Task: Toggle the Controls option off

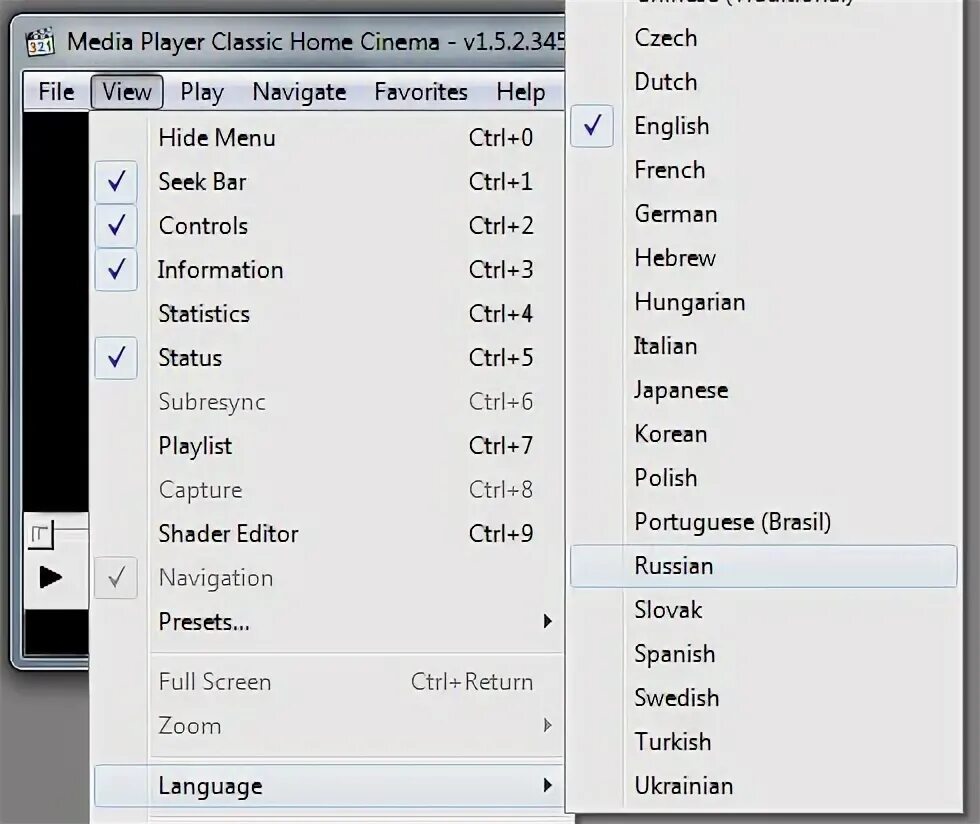Action: [x=329, y=226]
